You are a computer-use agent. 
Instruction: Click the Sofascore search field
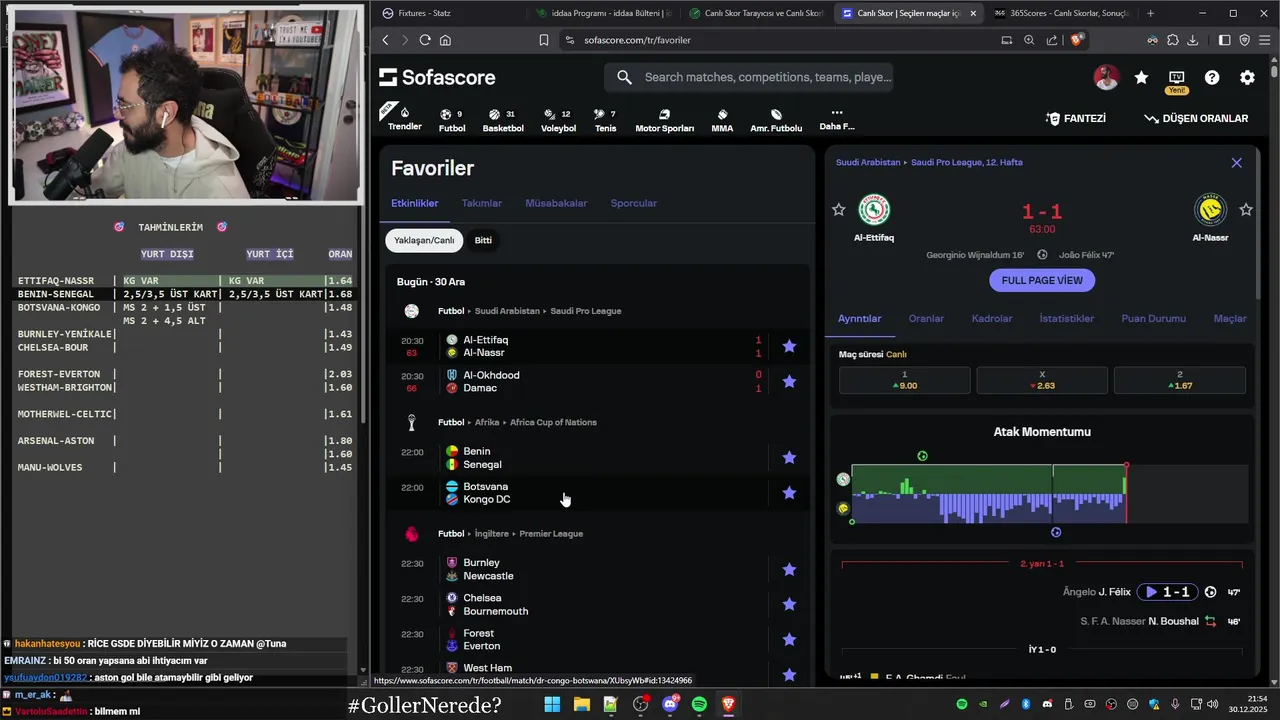click(x=749, y=77)
